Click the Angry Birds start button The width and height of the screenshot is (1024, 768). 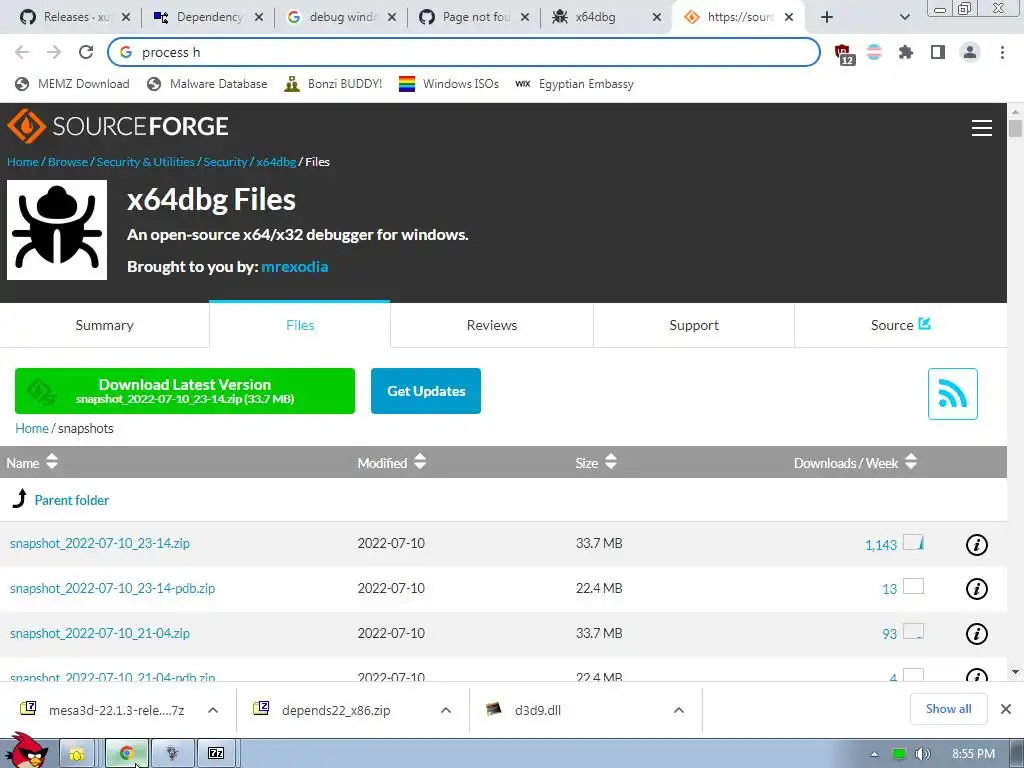(x=27, y=750)
